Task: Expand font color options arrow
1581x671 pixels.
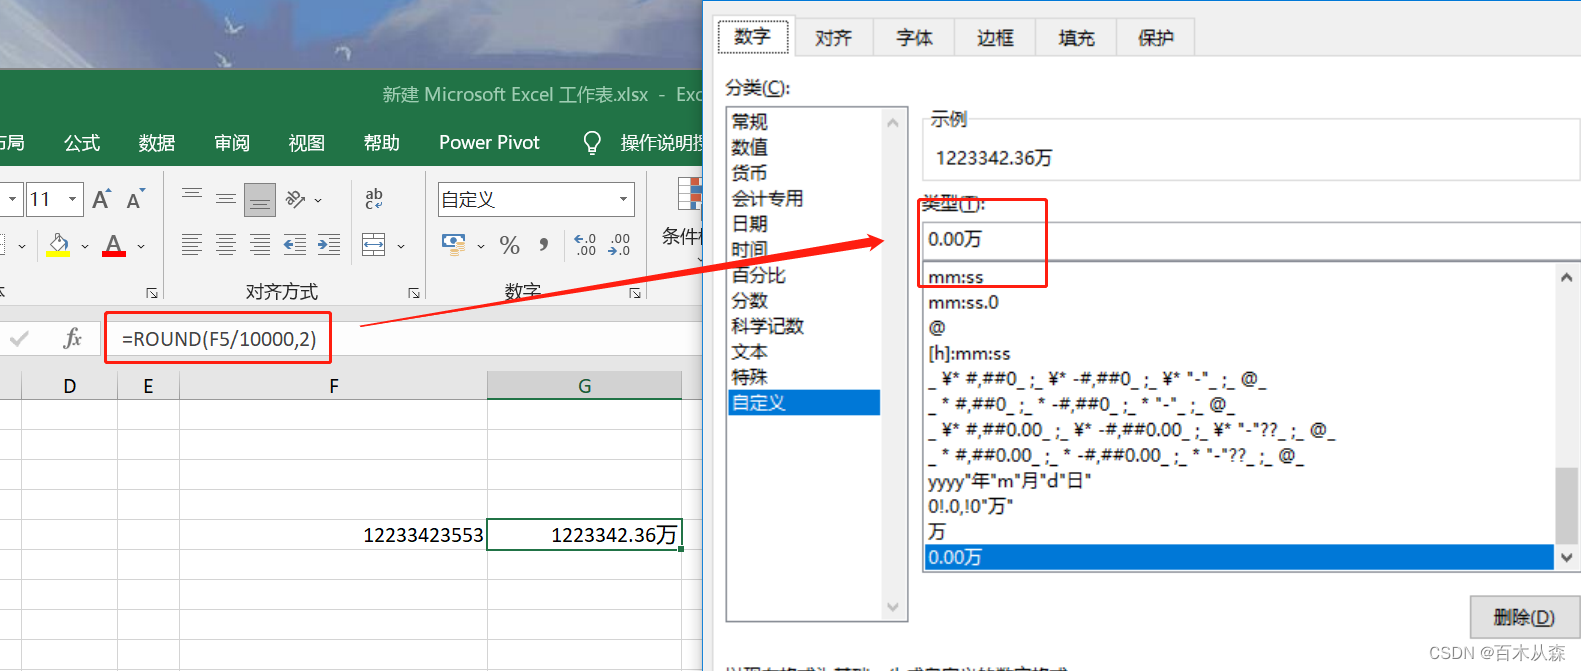Action: click(x=141, y=246)
